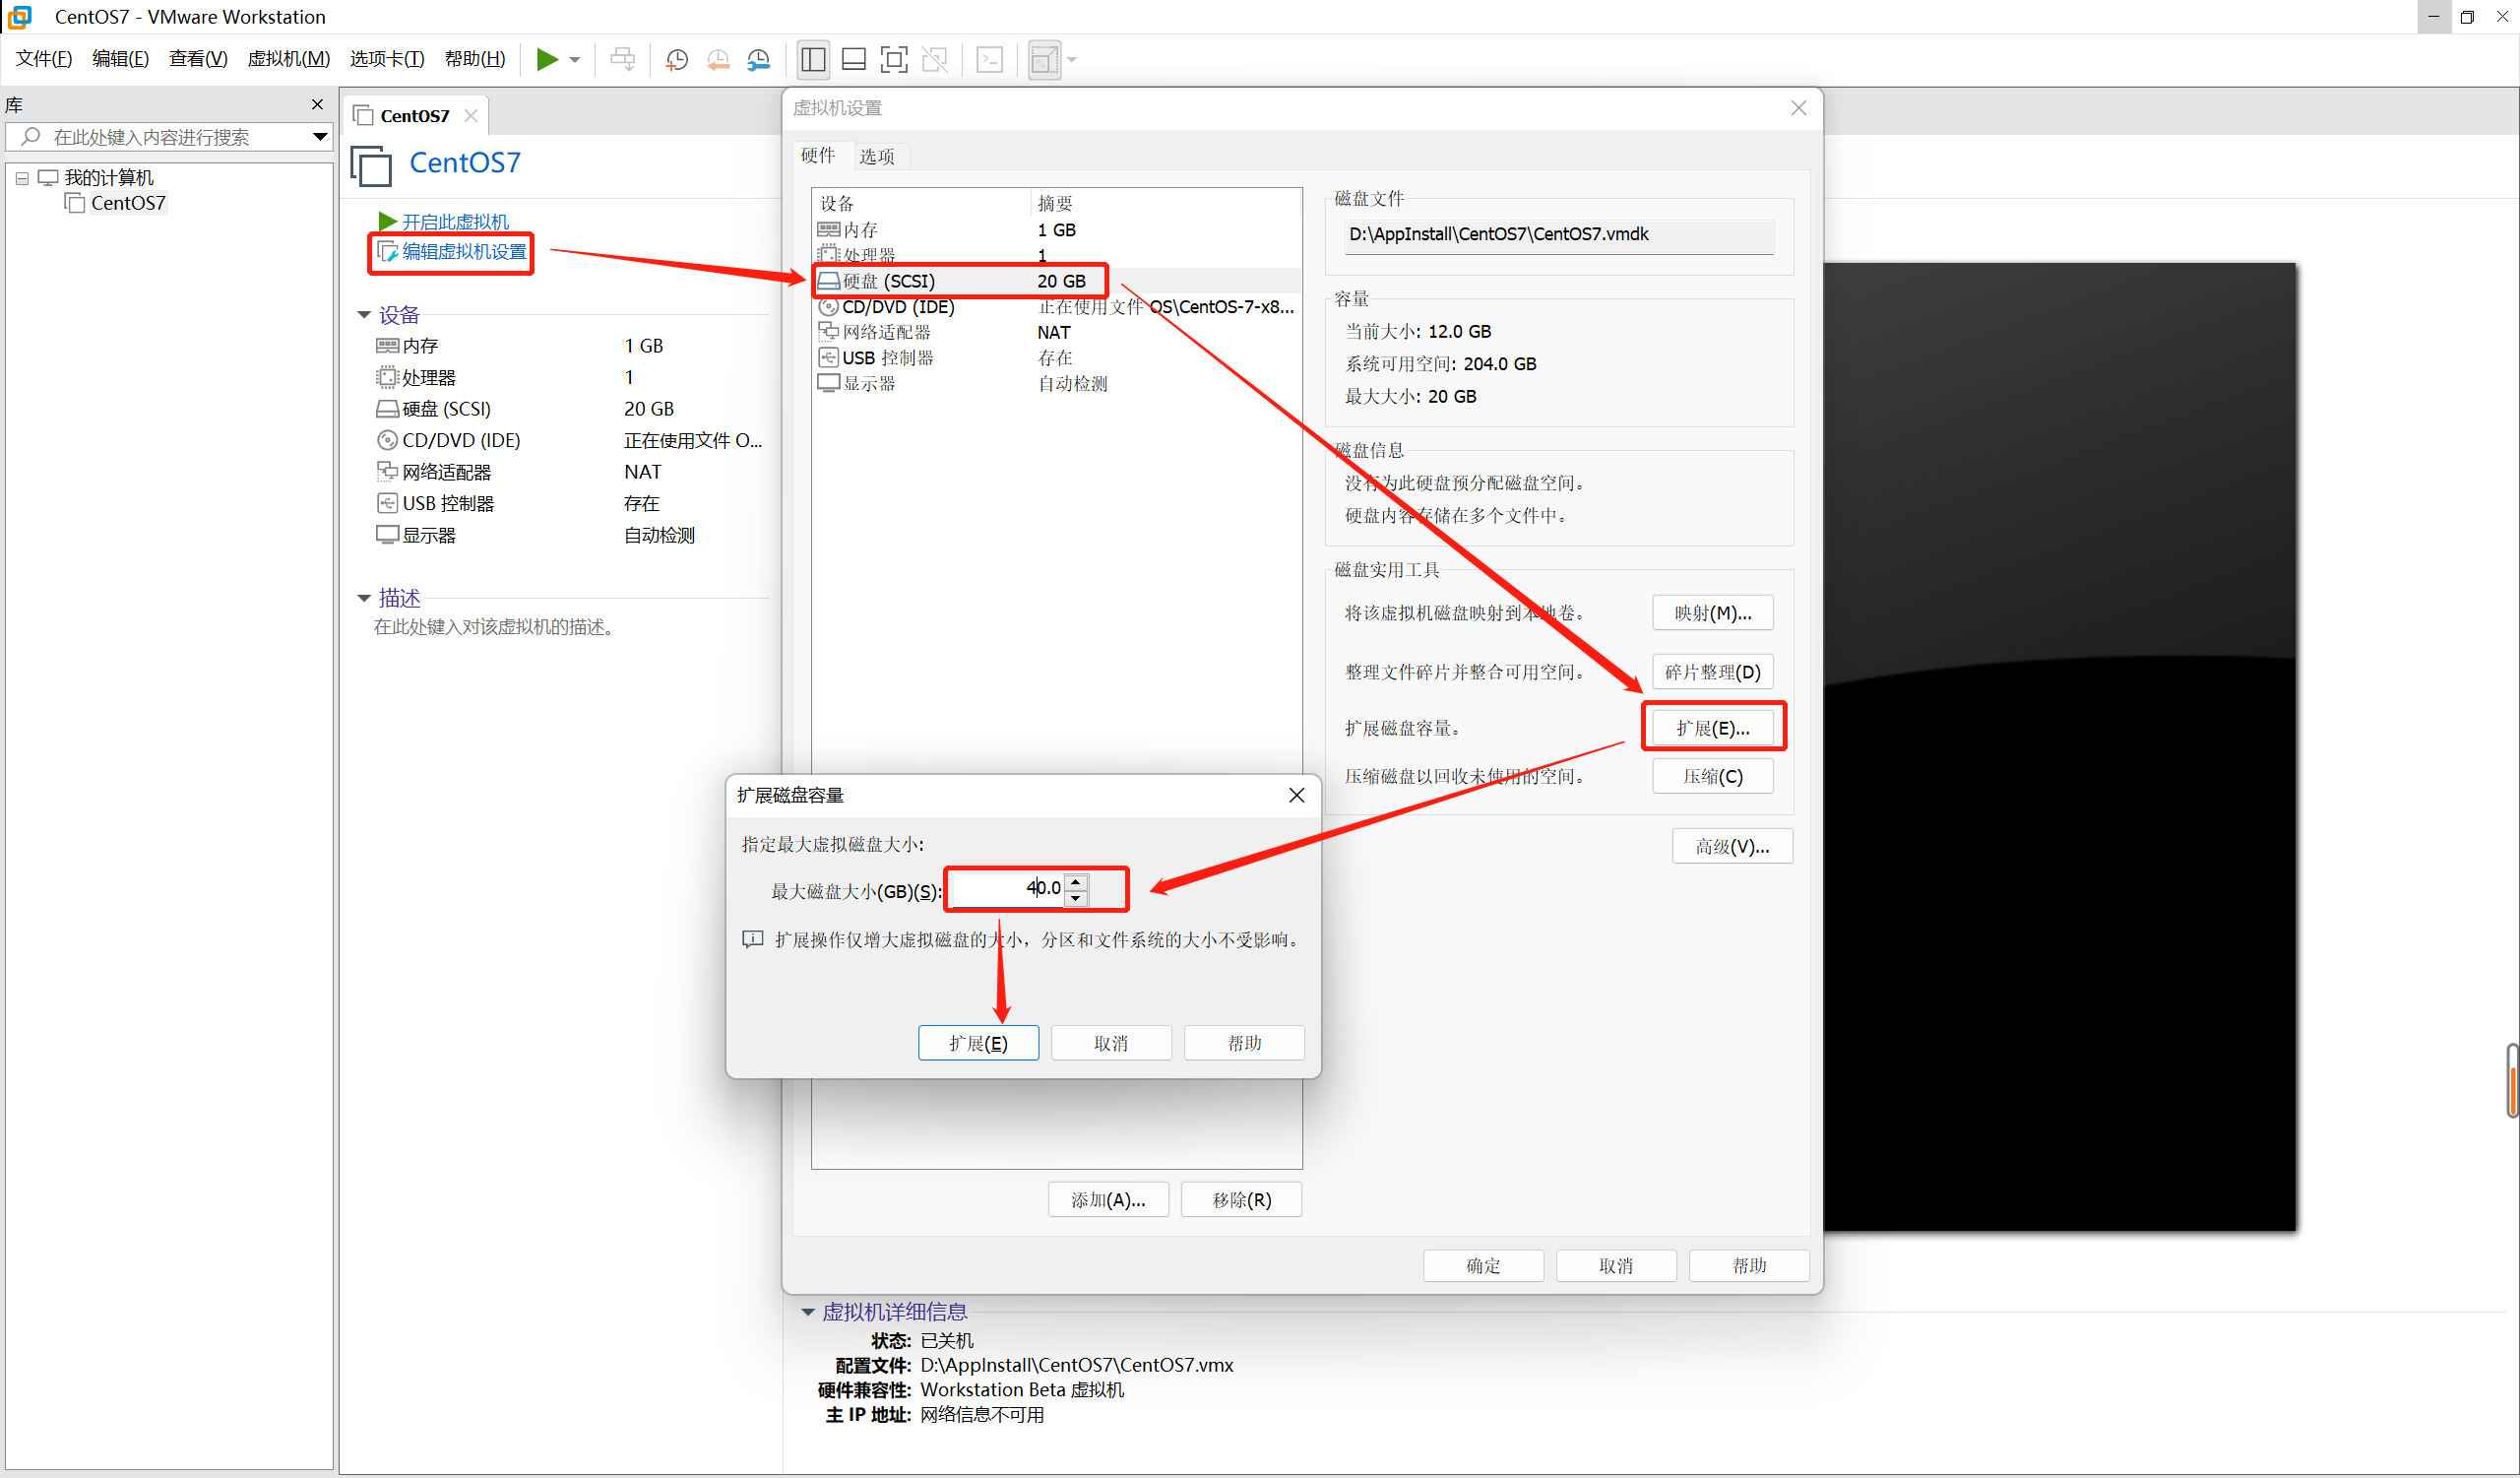Click the 碎片整理(D) button
Image resolution: width=2520 pixels, height=1478 pixels.
1712,672
